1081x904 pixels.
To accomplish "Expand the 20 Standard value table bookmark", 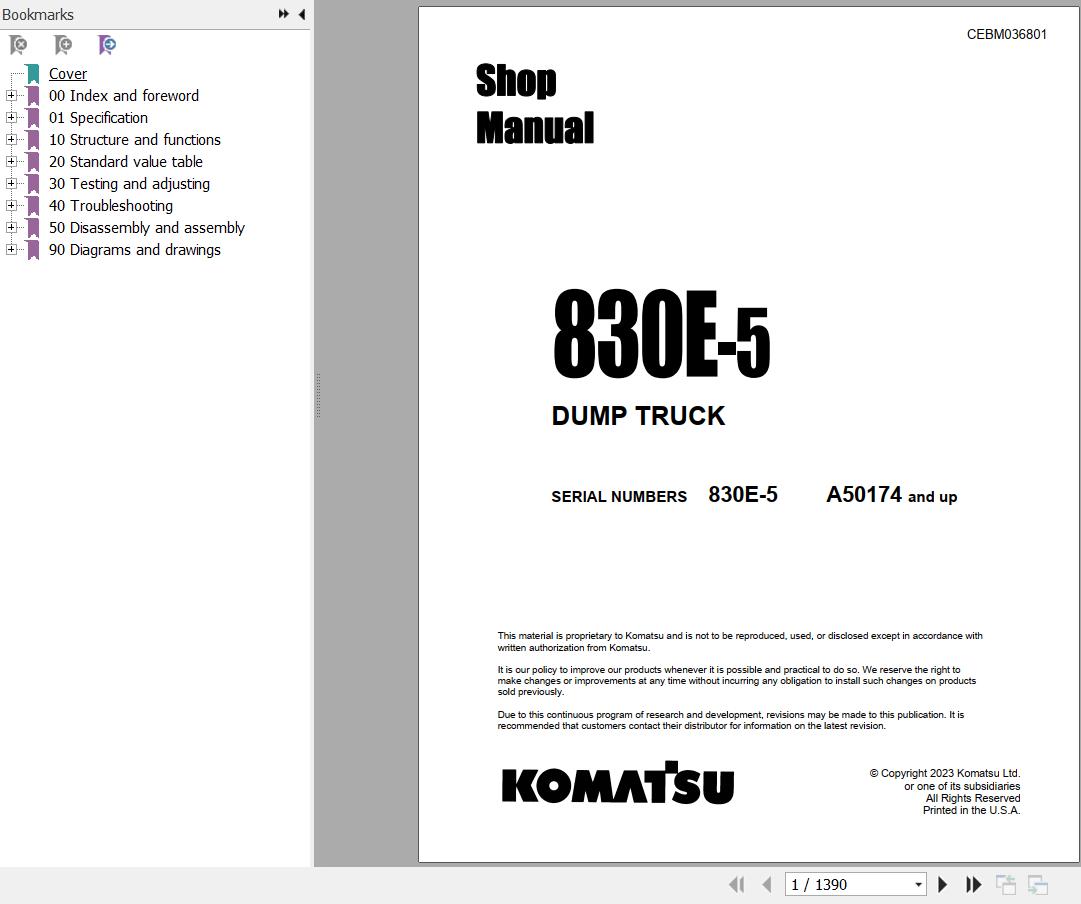I will point(11,161).
